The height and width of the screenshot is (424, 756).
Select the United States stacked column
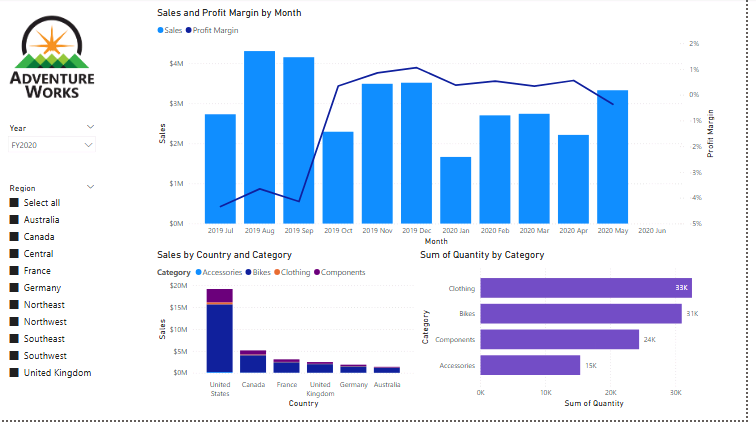pyautogui.click(x=219, y=335)
